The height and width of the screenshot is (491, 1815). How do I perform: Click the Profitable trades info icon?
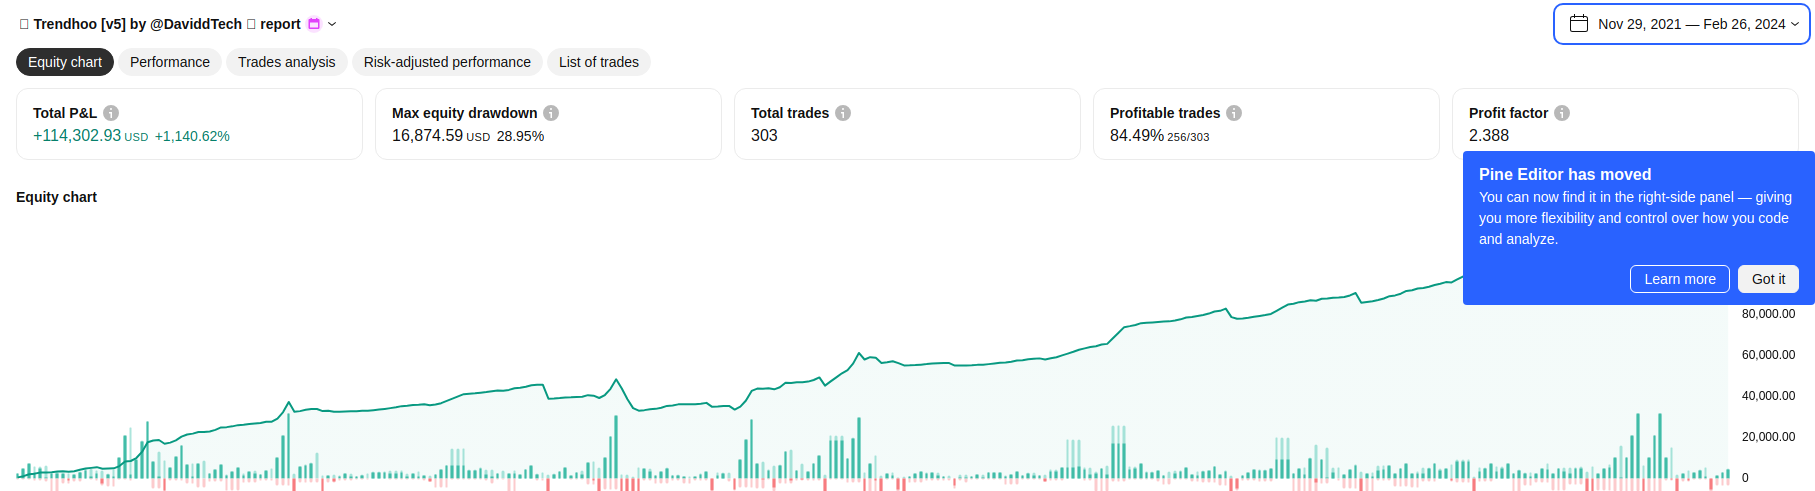coord(1234,113)
